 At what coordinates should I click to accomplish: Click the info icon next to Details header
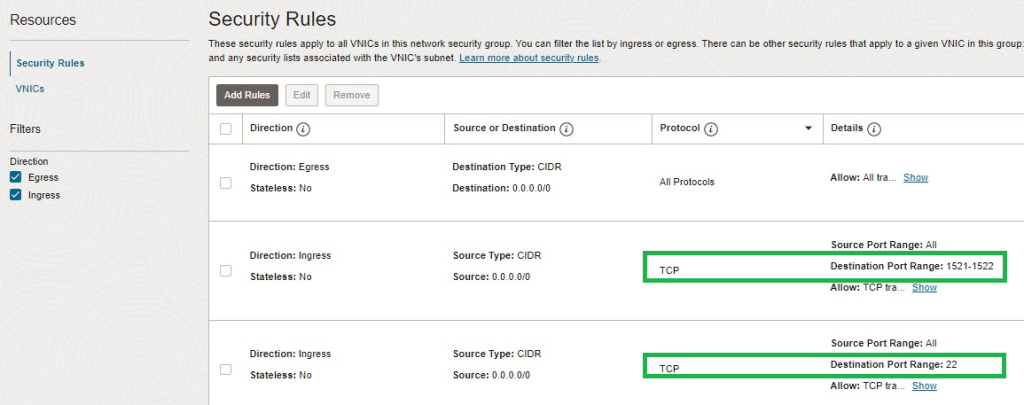point(873,129)
